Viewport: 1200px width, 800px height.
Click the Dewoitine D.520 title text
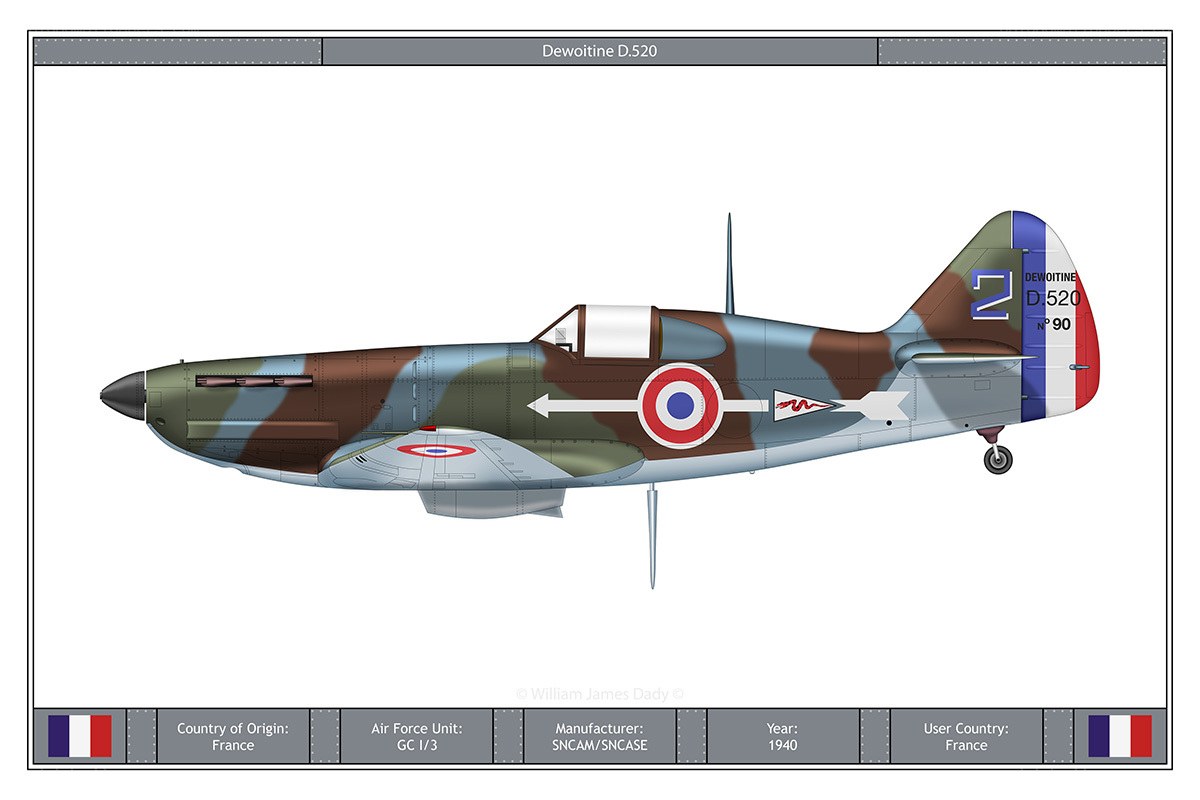600,51
